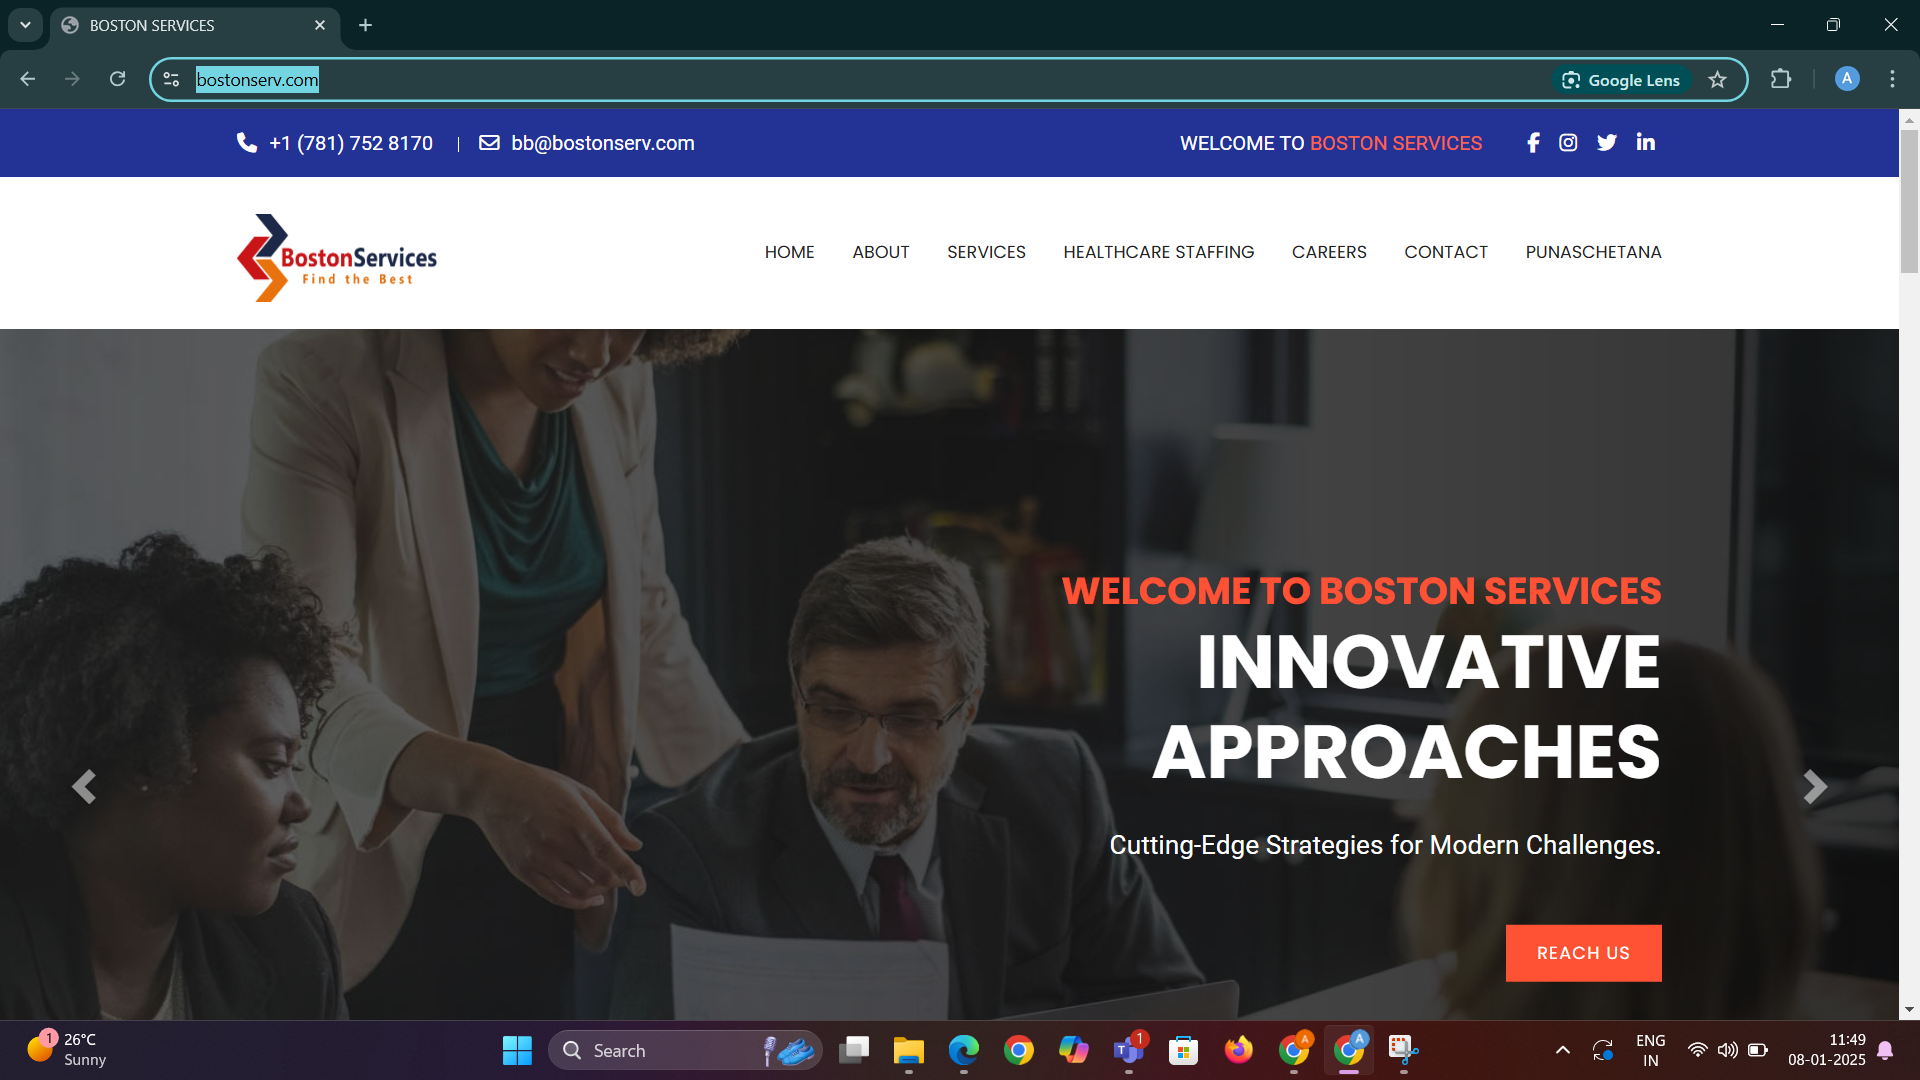Show the next carousel slide
The height and width of the screenshot is (1080, 1920).
pos(1814,787)
